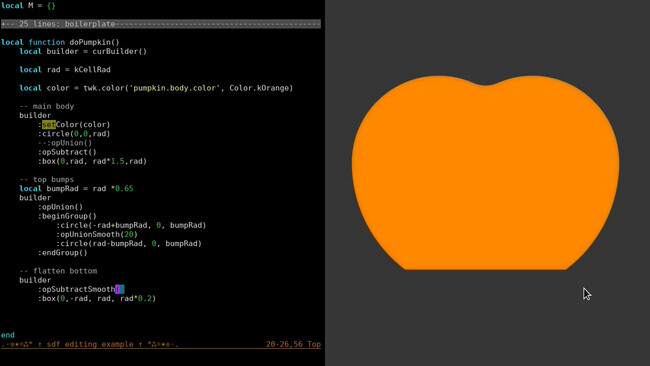Click the endGroup() line
The height and width of the screenshot is (366, 650).
[63, 252]
